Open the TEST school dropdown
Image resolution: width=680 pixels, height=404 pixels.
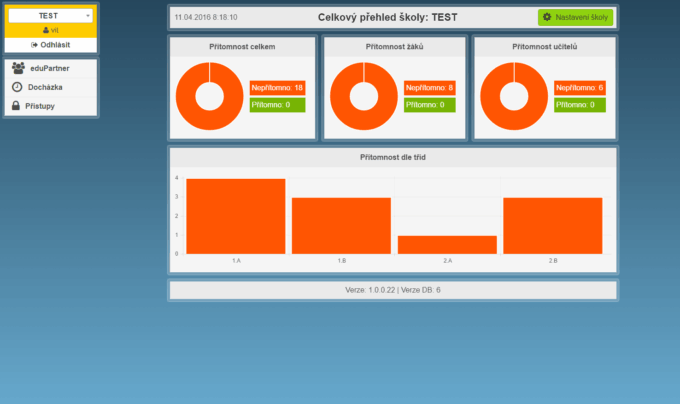[x=49, y=16]
